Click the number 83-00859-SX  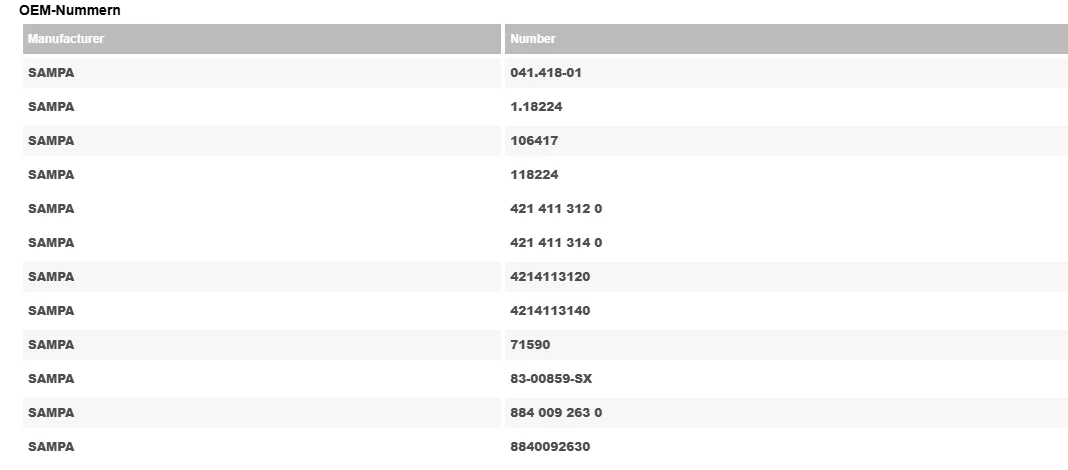[551, 379]
